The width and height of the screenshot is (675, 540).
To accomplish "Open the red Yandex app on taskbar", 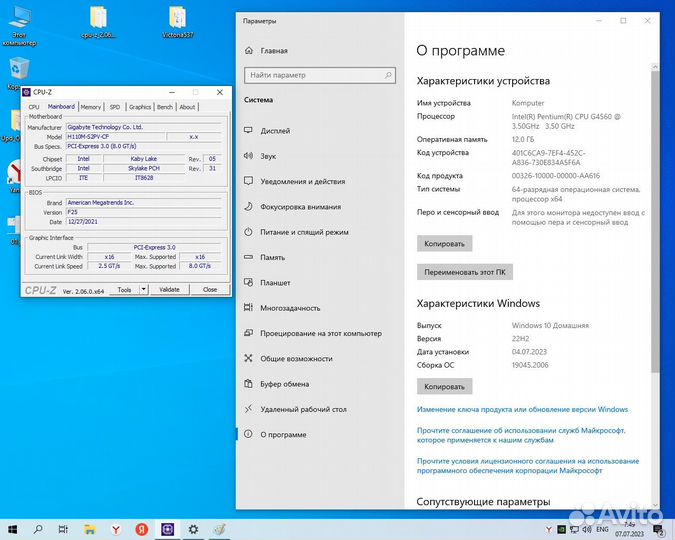I will click(142, 529).
